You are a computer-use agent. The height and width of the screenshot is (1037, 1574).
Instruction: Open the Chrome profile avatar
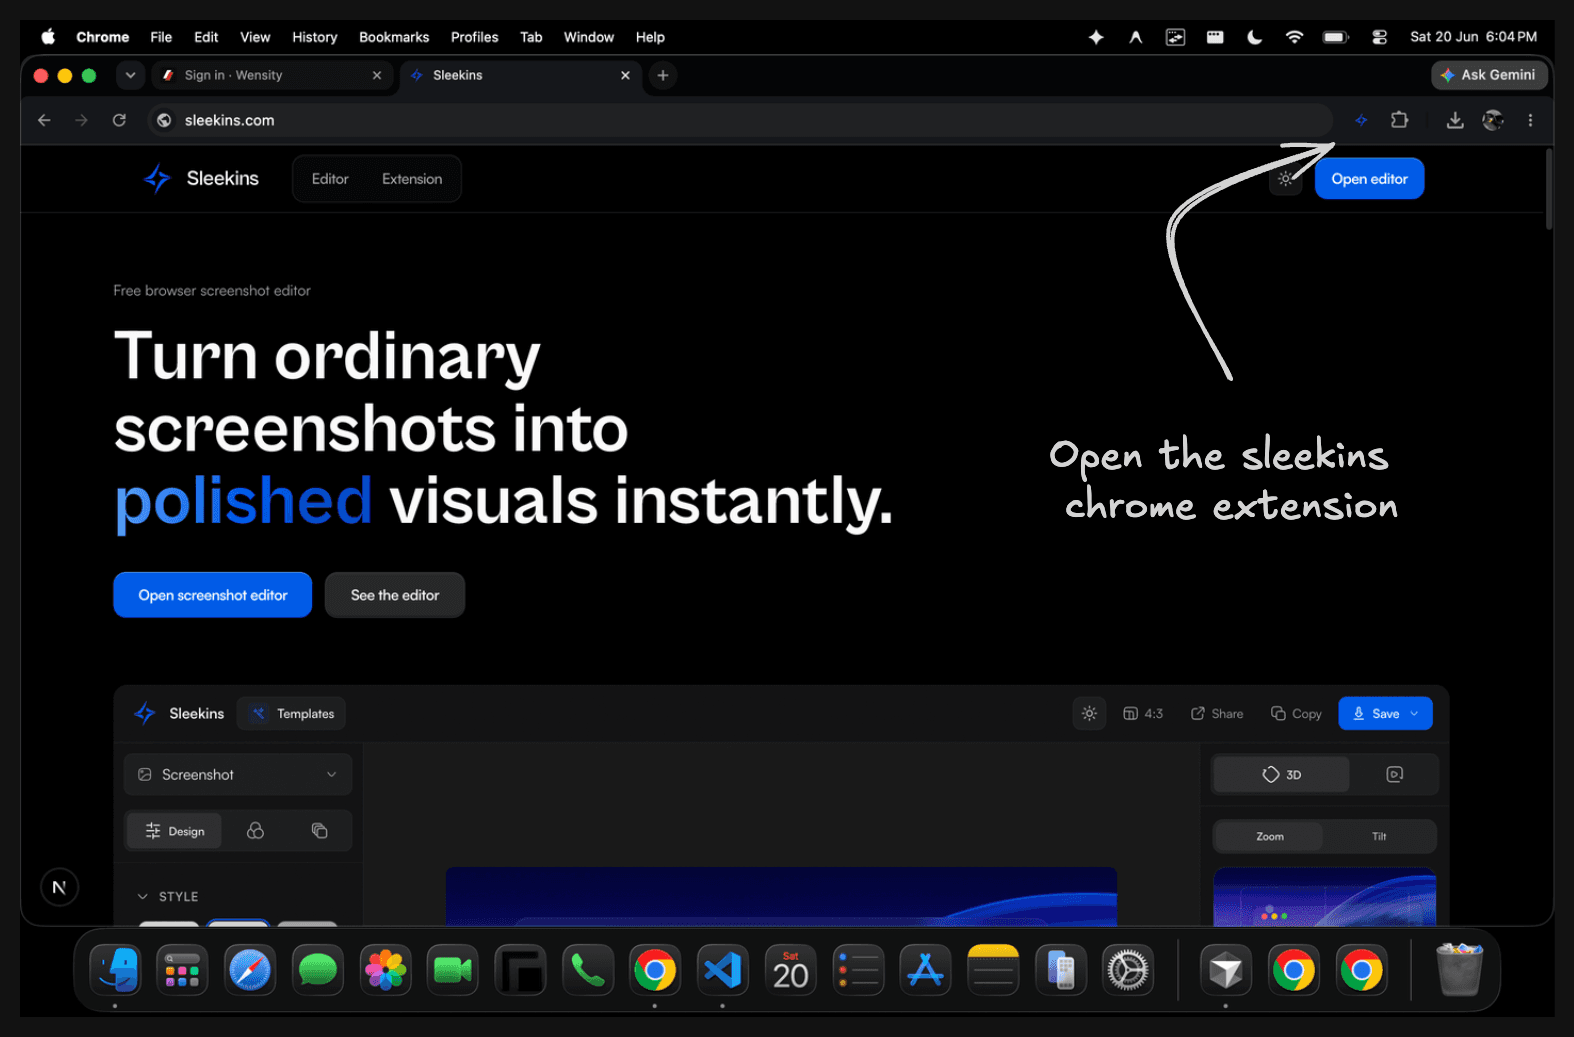[x=1493, y=120]
